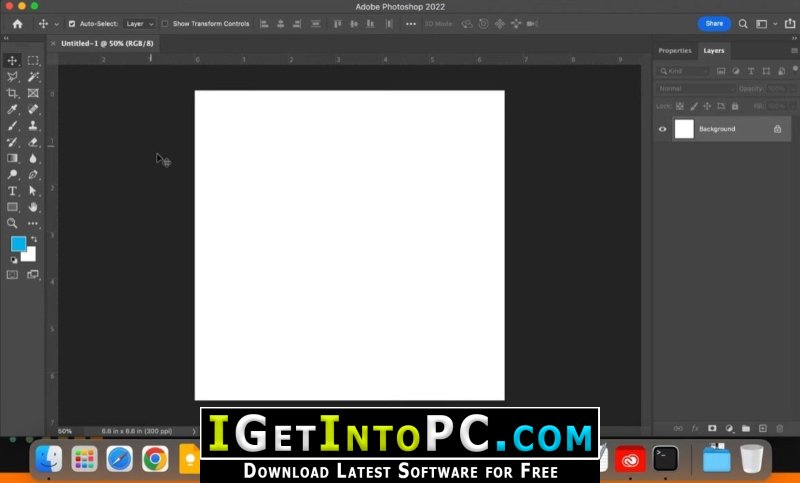The image size is (800, 483).
Task: Toggle the Auto-Select checkbox
Action: click(x=72, y=24)
